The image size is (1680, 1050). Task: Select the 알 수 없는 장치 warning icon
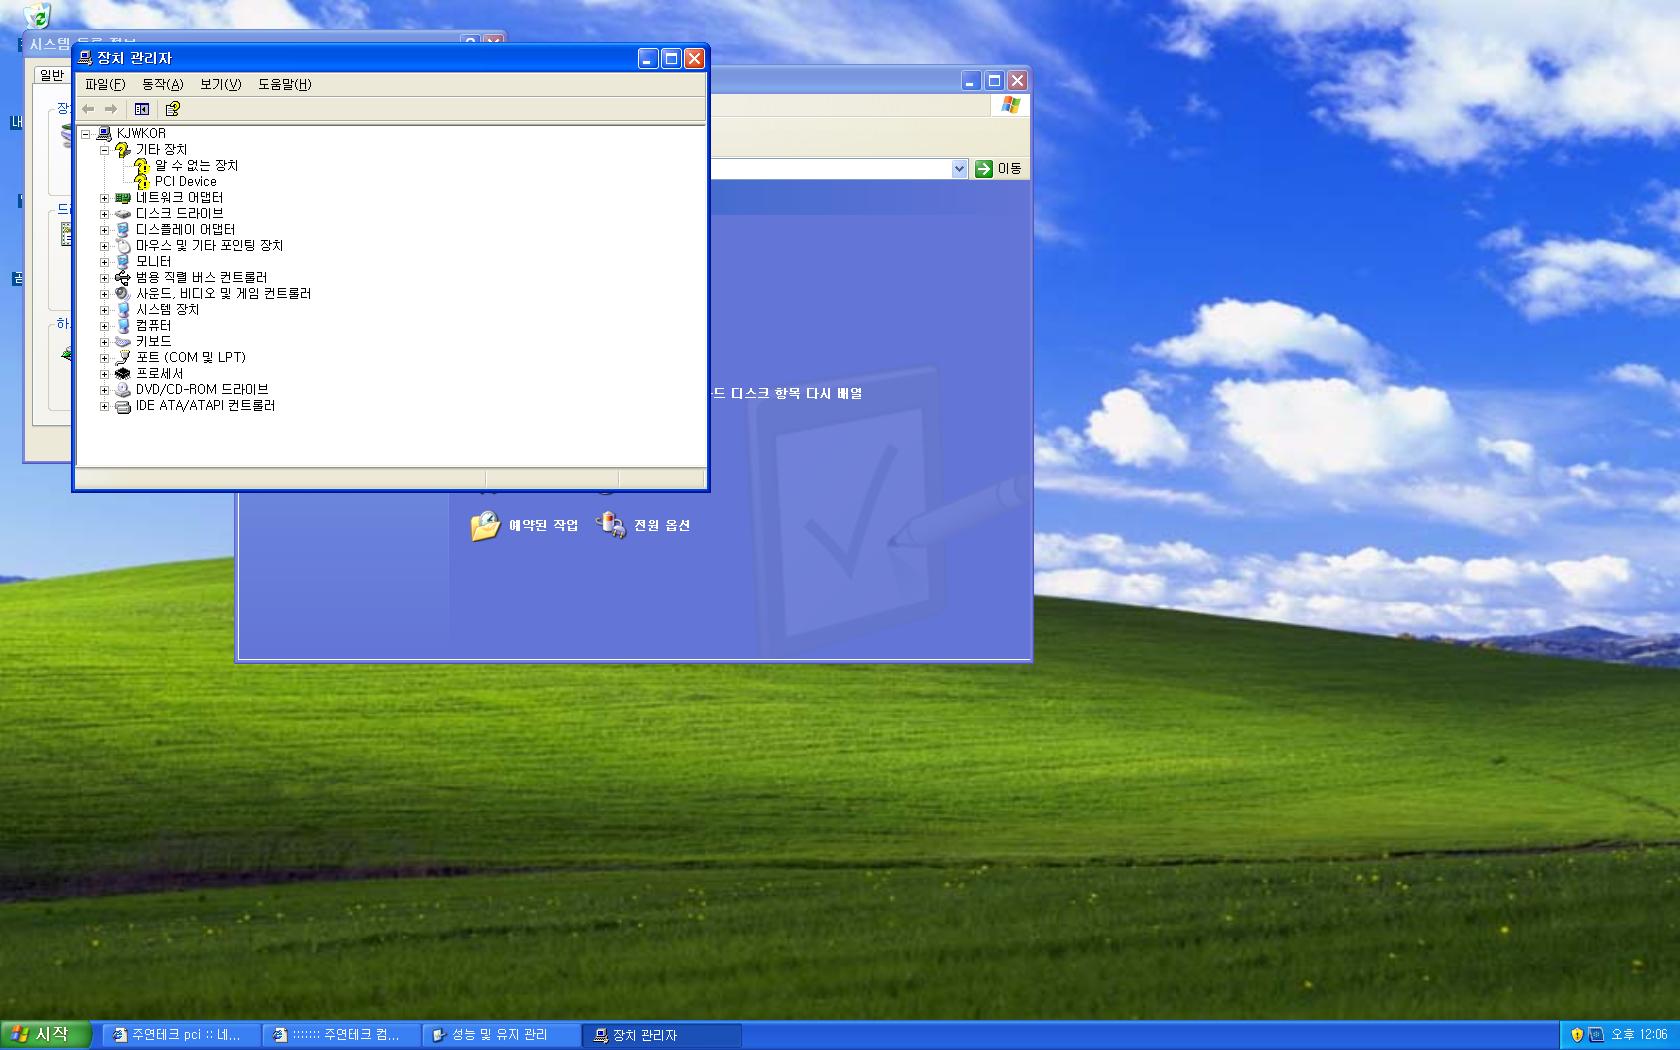coord(142,165)
